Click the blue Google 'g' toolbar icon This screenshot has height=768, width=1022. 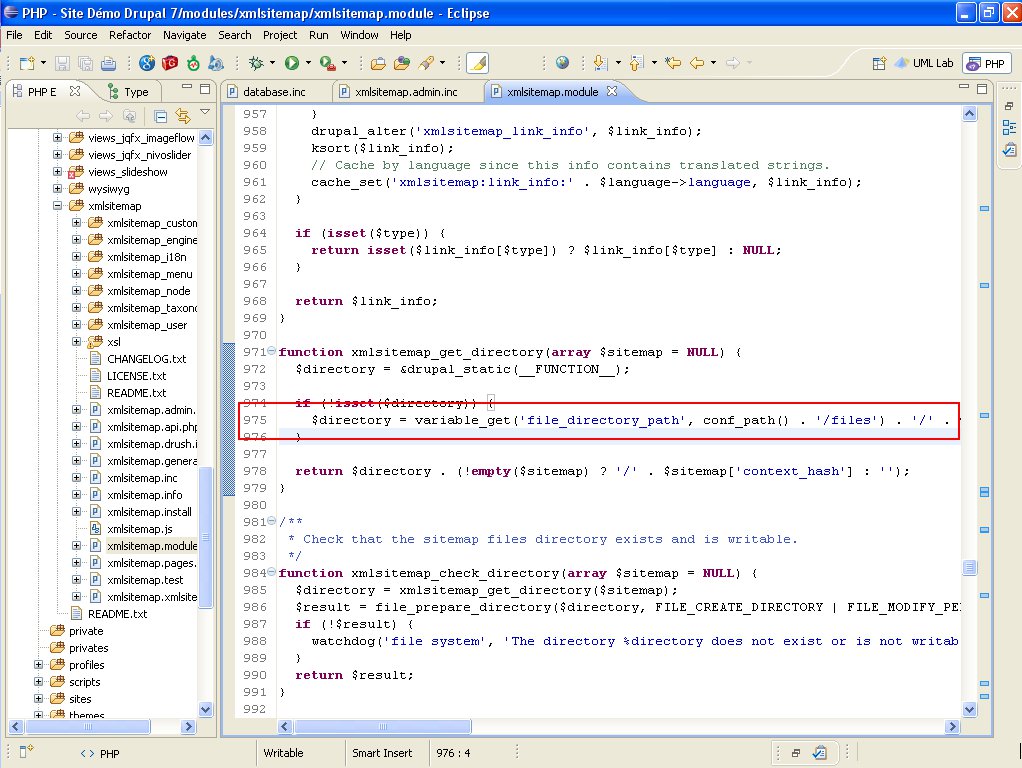[147, 63]
